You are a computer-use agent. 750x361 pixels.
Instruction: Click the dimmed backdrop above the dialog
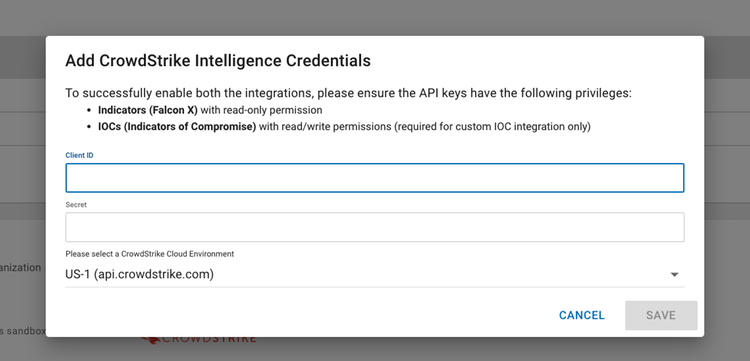coord(375,18)
